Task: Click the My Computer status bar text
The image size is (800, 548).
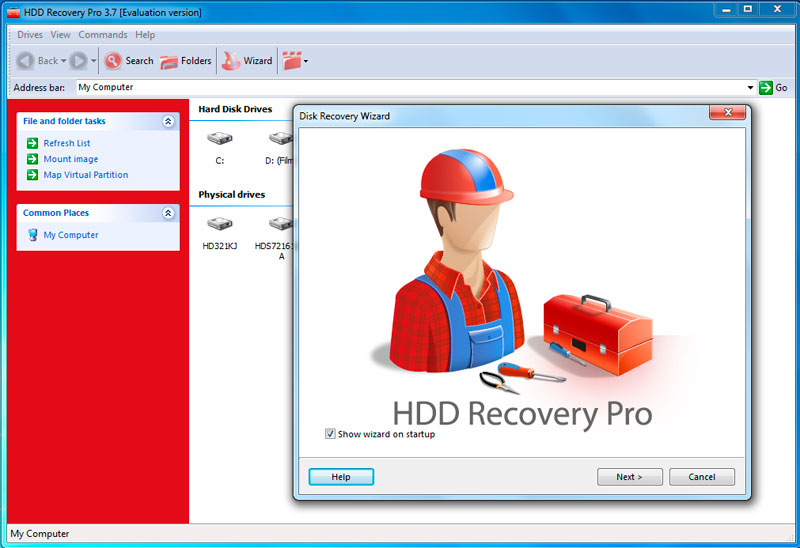Action: coord(40,534)
